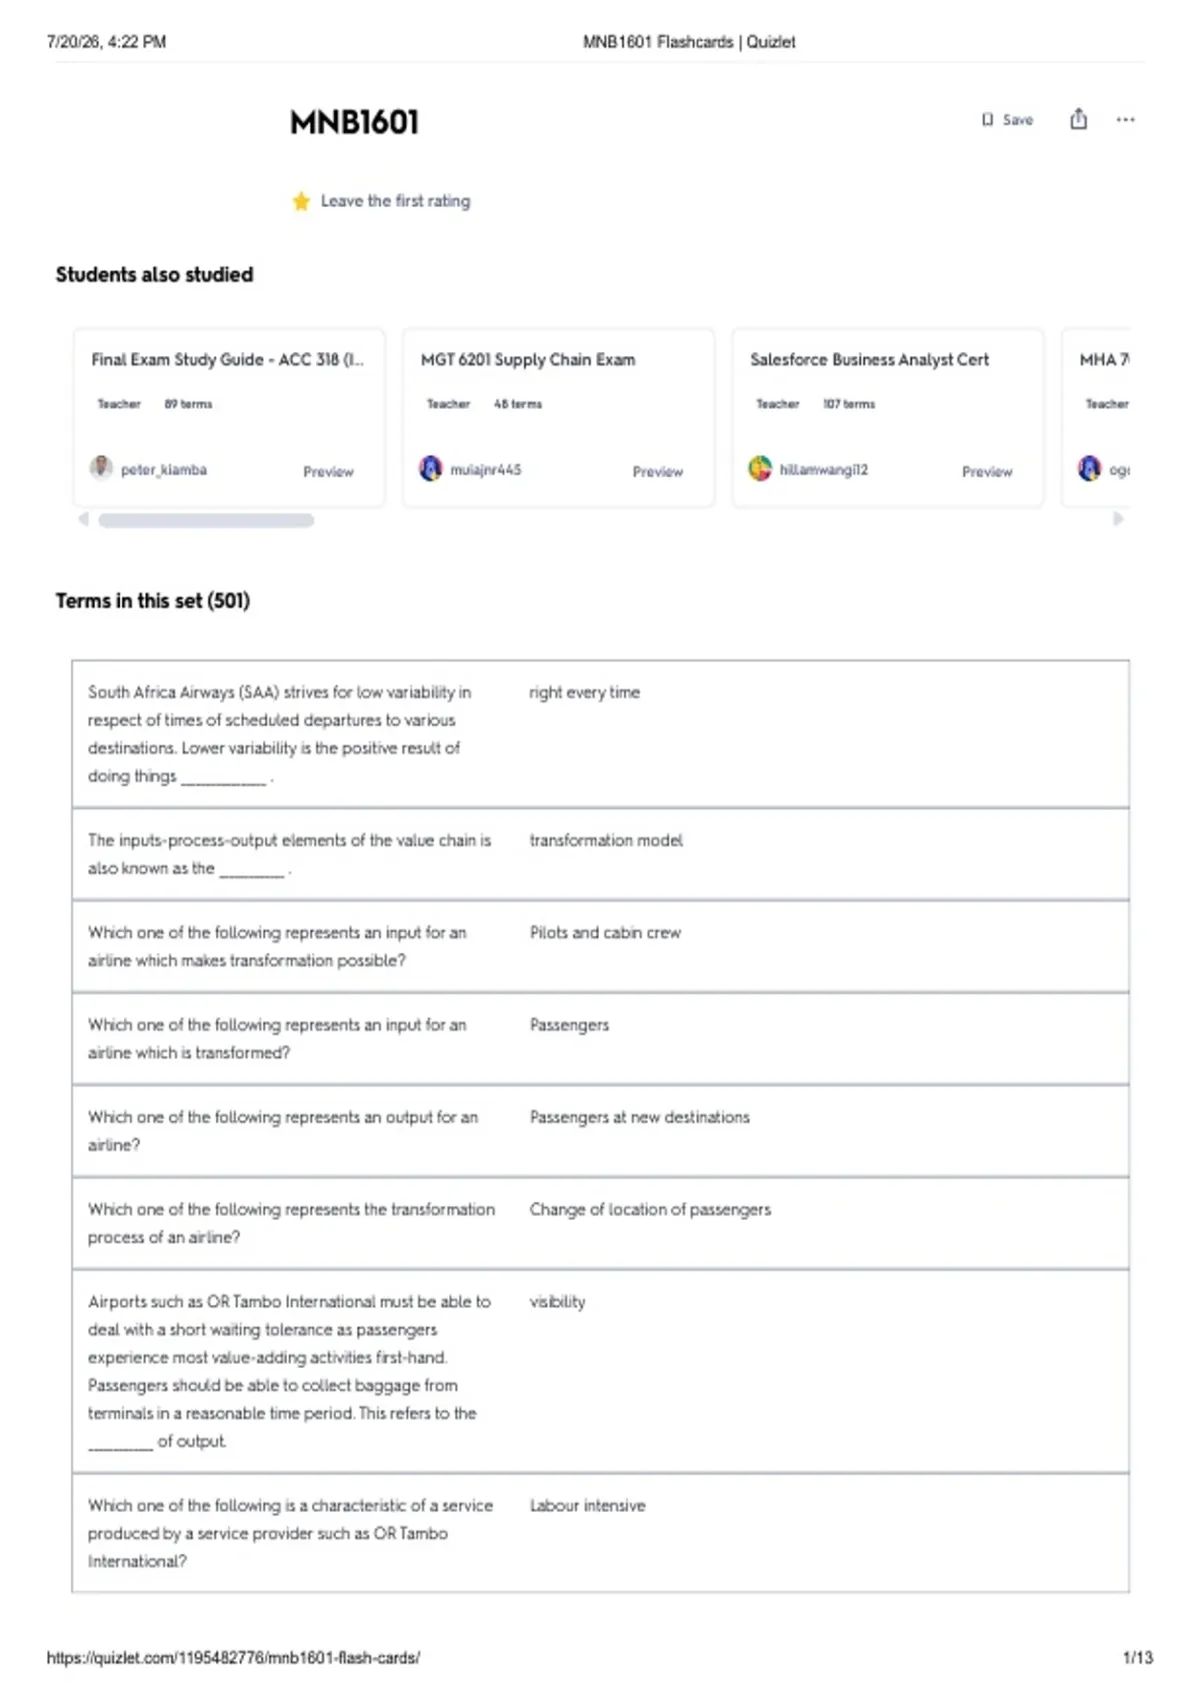Click the left arrow of carousel scrollbar
The width and height of the screenshot is (1200, 1700).
pos(84,519)
